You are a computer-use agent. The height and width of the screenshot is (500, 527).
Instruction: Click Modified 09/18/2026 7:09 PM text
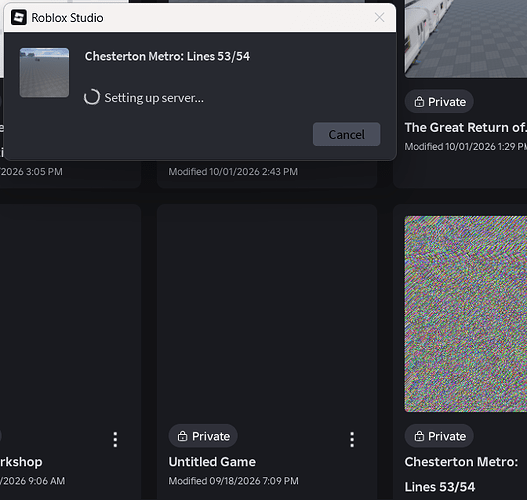(234, 481)
